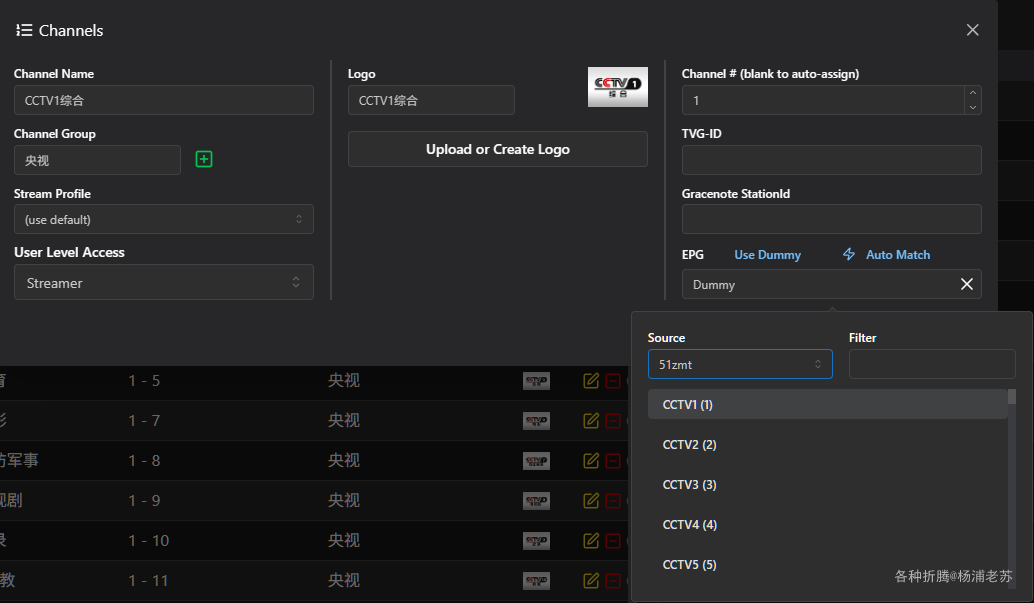The image size is (1034, 603).
Task: Click the logo thumbnail in row 1 - 7
Action: click(536, 421)
